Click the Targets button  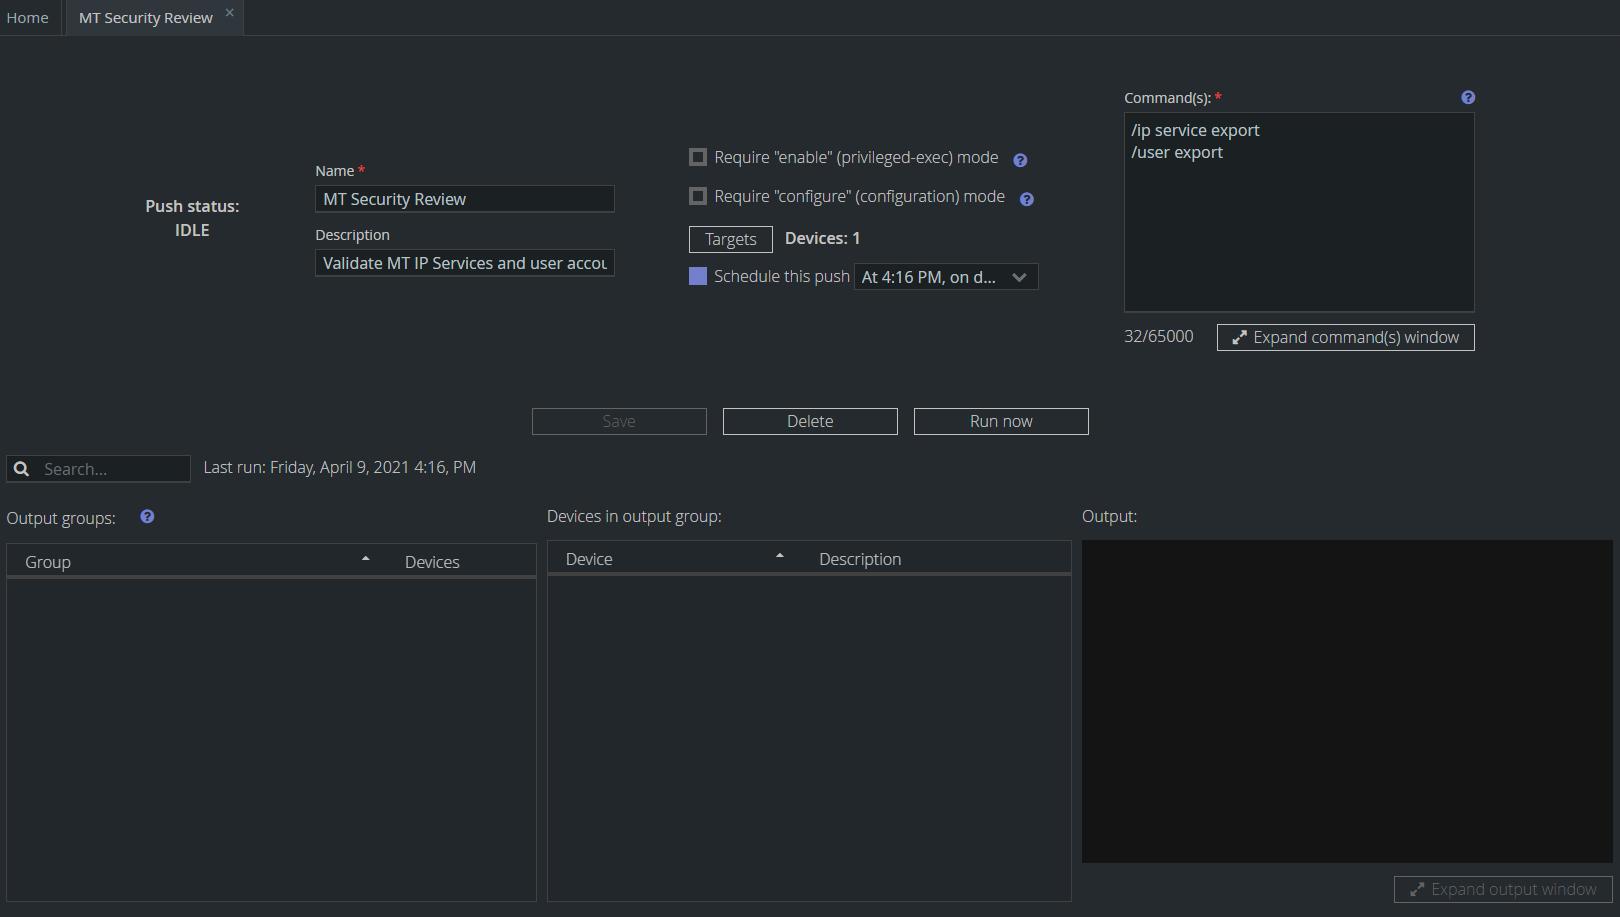coord(731,239)
